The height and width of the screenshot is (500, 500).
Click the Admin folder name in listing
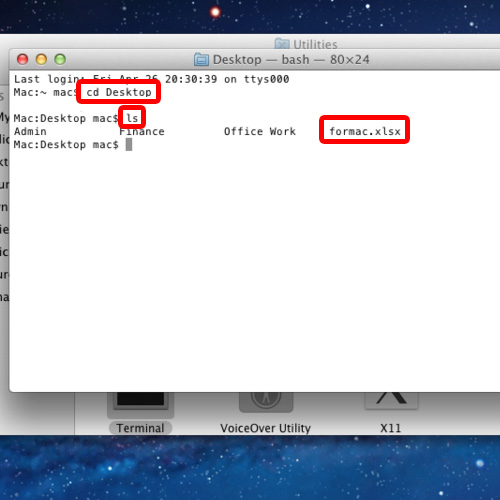(30, 131)
